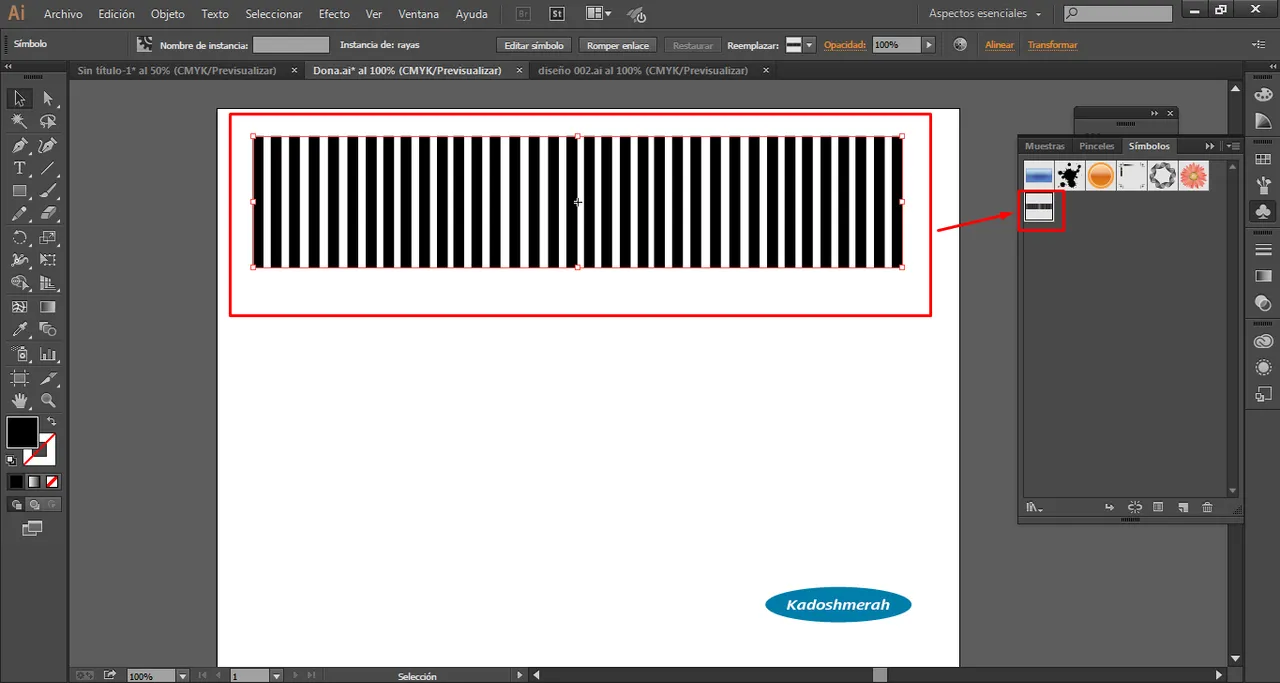Viewport: 1280px width, 683px height.
Task: Activate the Zoom tool
Action: click(48, 401)
